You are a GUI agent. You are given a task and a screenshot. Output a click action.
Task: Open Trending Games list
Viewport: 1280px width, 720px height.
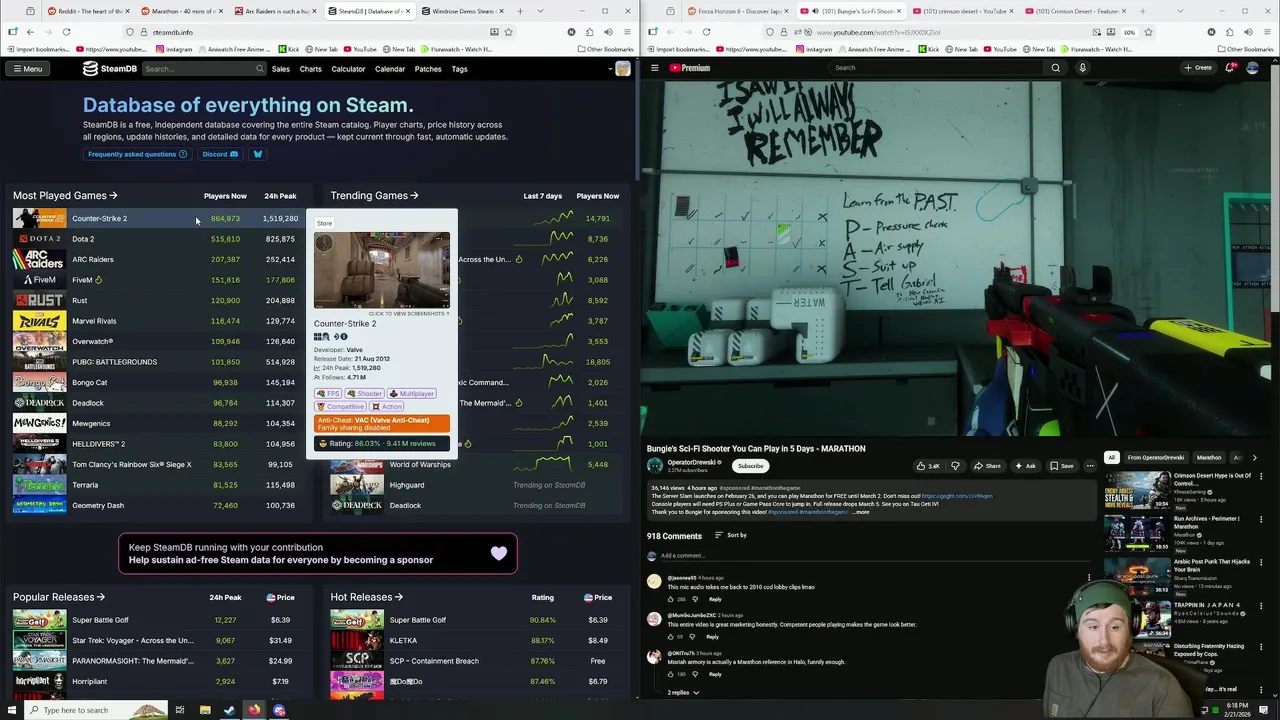click(374, 196)
